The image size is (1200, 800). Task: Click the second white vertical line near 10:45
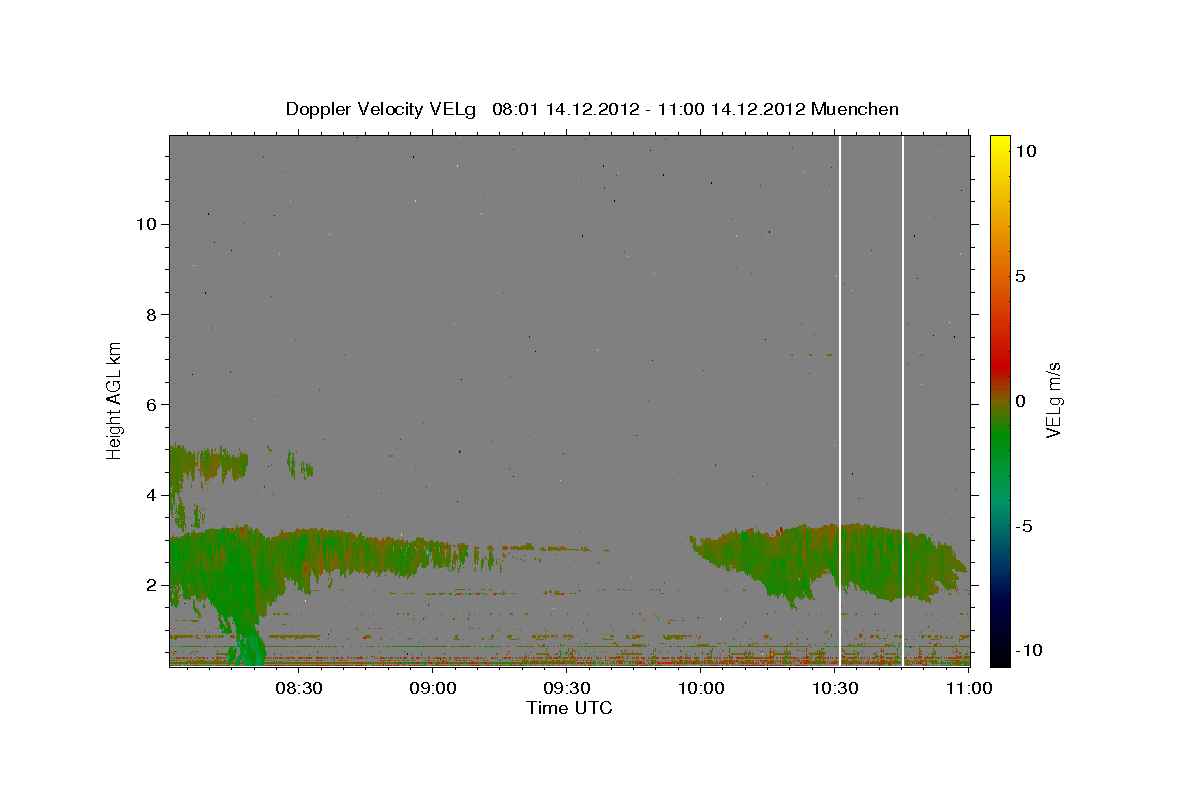coord(903,400)
